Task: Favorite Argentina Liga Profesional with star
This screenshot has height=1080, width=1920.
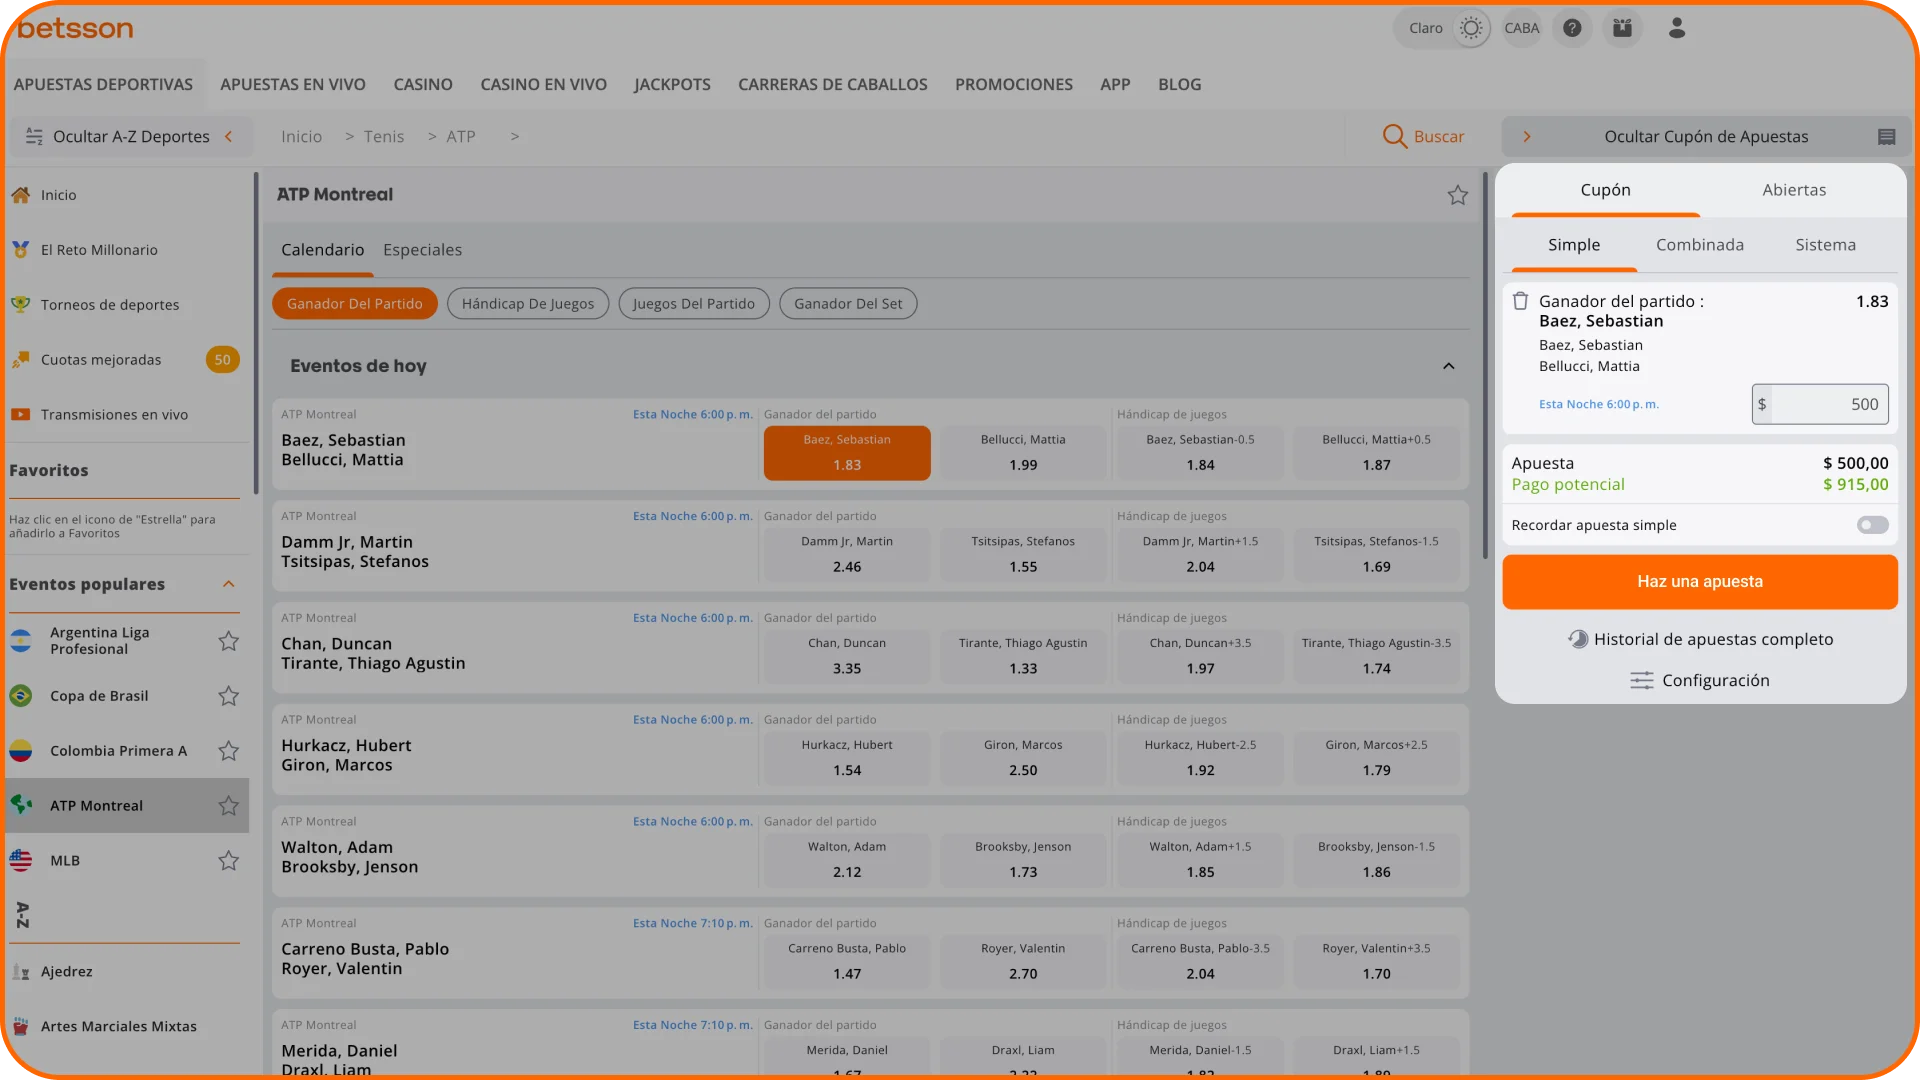Action: tap(228, 641)
